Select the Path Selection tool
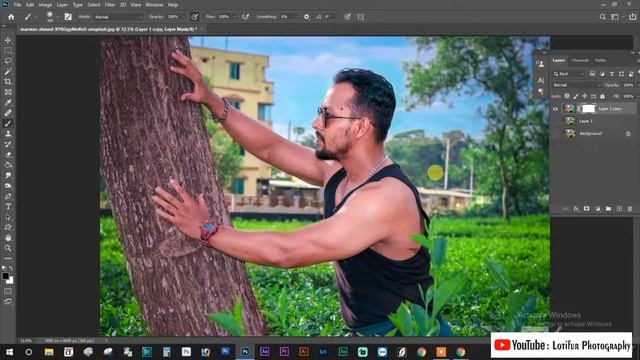The height and width of the screenshot is (360, 640). [8, 217]
